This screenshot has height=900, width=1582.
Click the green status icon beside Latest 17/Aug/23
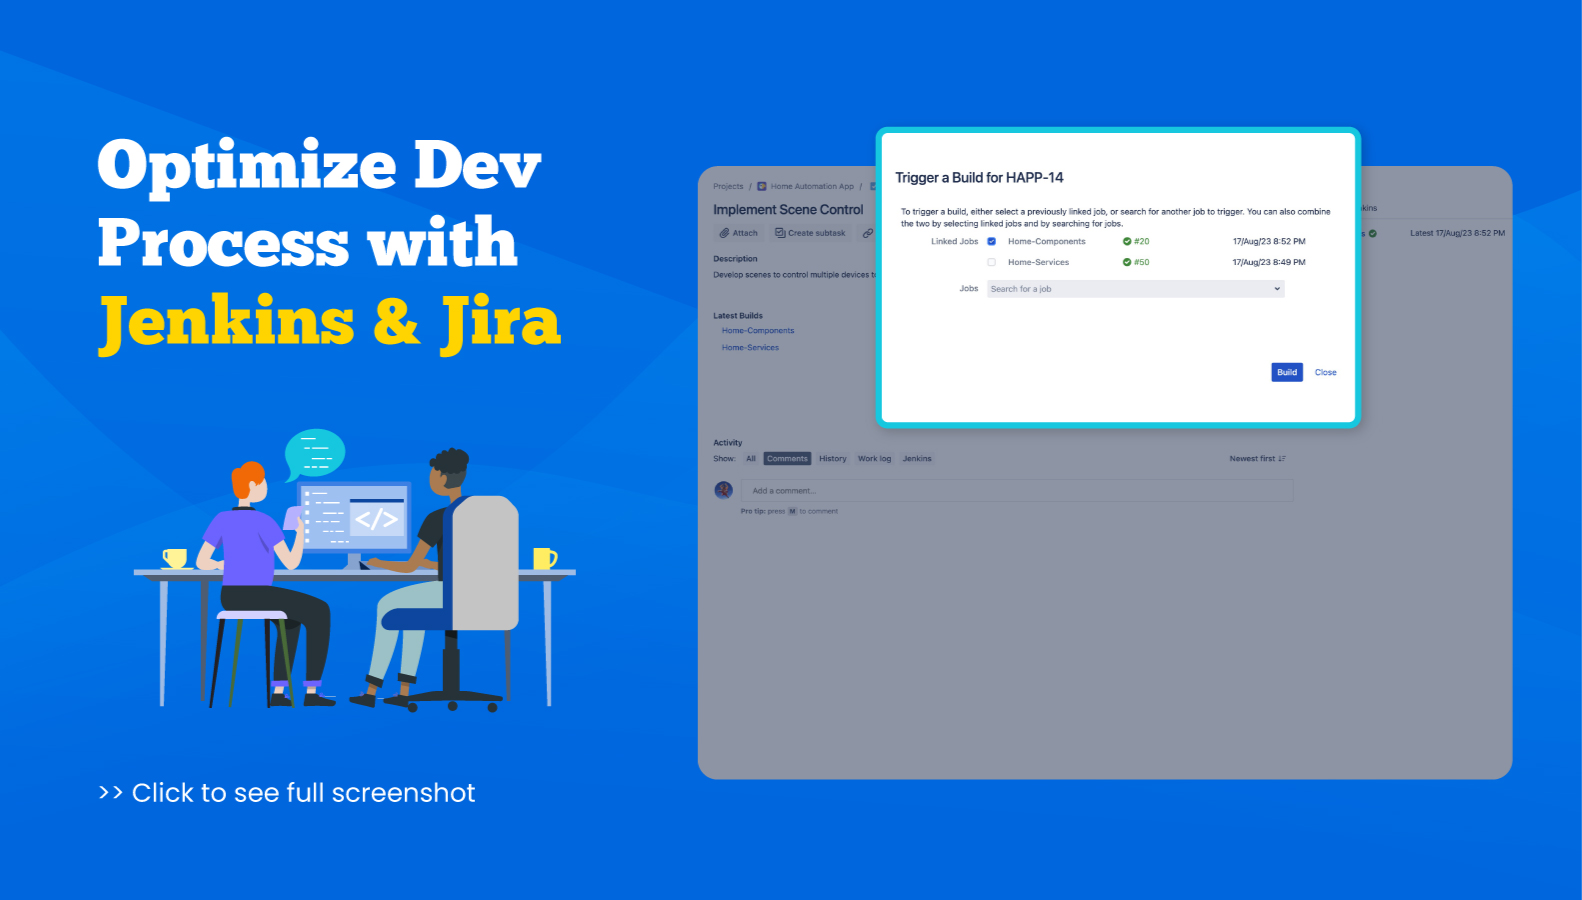coord(1373,233)
